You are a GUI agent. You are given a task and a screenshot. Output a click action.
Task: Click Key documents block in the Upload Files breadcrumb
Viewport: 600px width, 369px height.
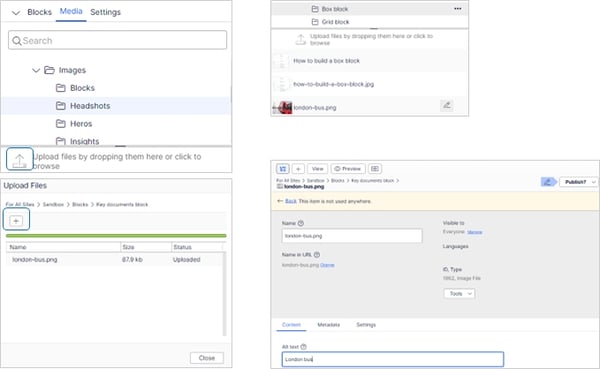(x=122, y=204)
